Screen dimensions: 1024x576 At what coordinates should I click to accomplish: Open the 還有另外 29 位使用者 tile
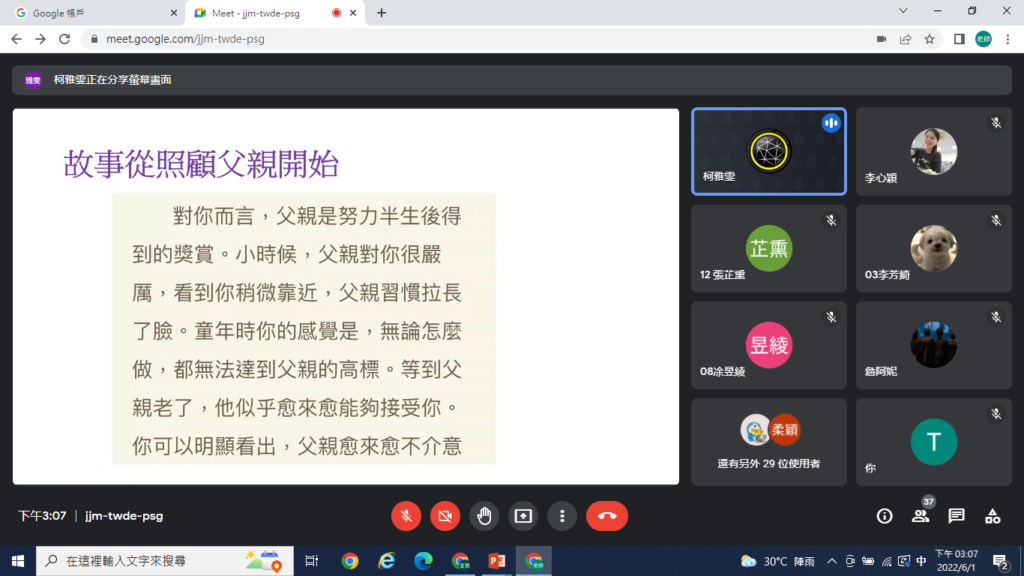click(769, 441)
